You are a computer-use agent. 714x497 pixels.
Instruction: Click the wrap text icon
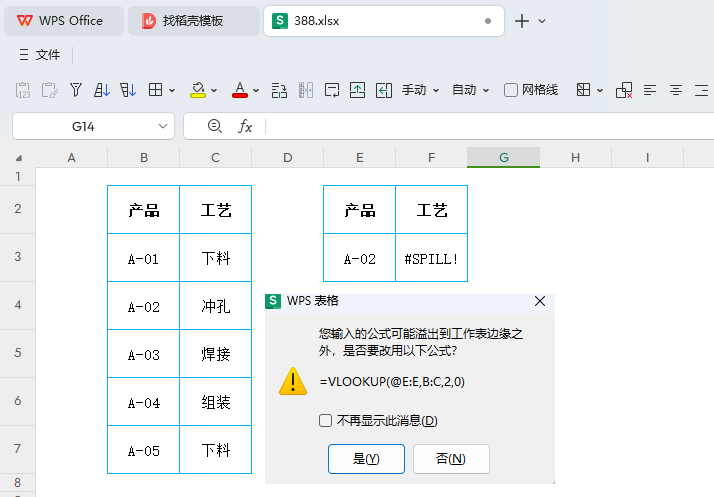[x=332, y=90]
